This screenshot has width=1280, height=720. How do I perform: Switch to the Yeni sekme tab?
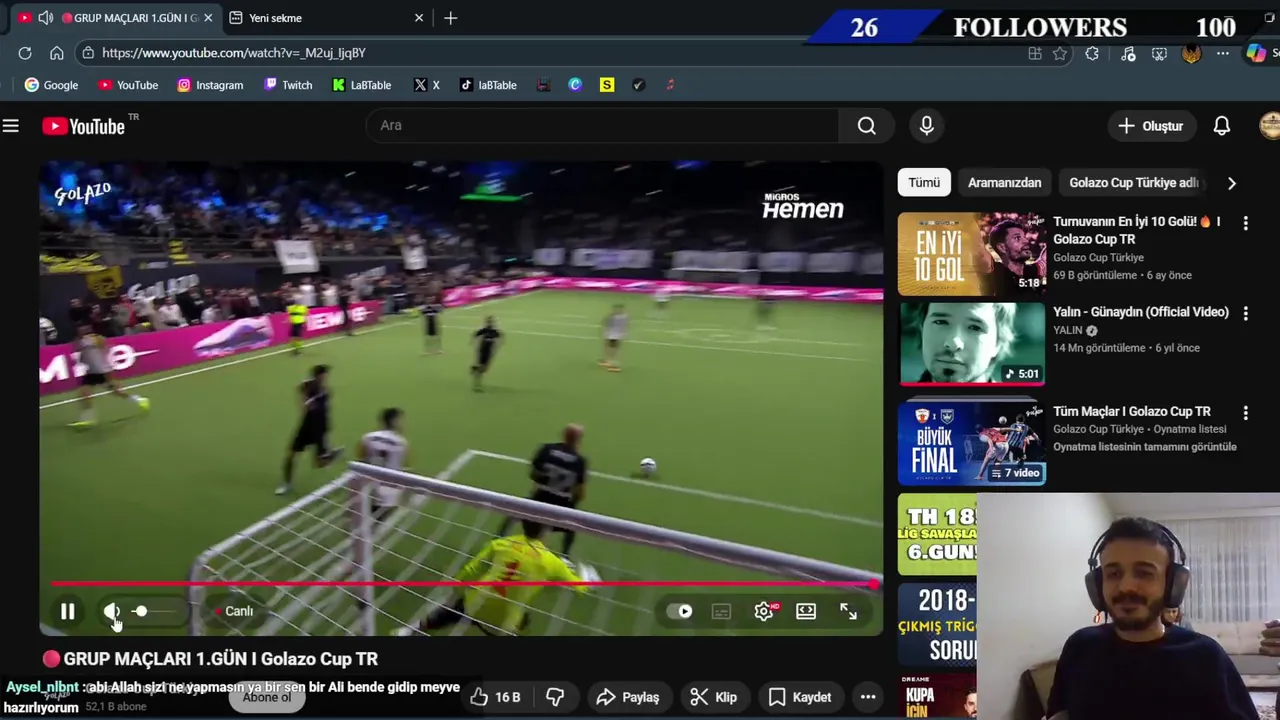click(x=325, y=18)
